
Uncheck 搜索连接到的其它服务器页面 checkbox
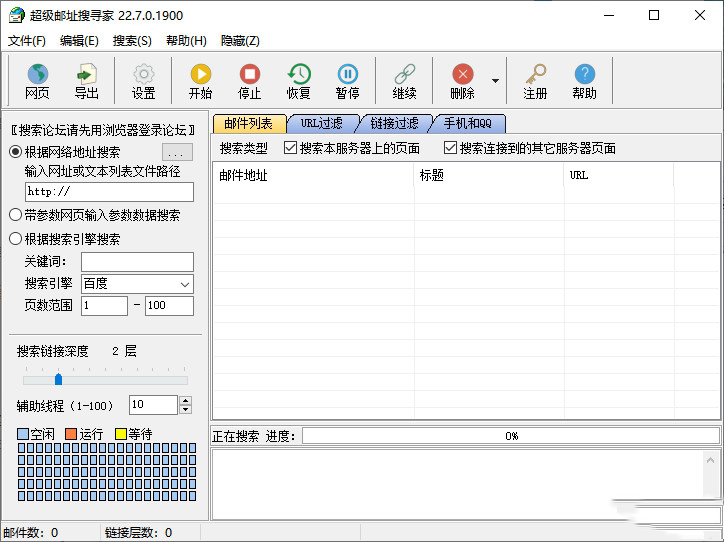(x=451, y=148)
